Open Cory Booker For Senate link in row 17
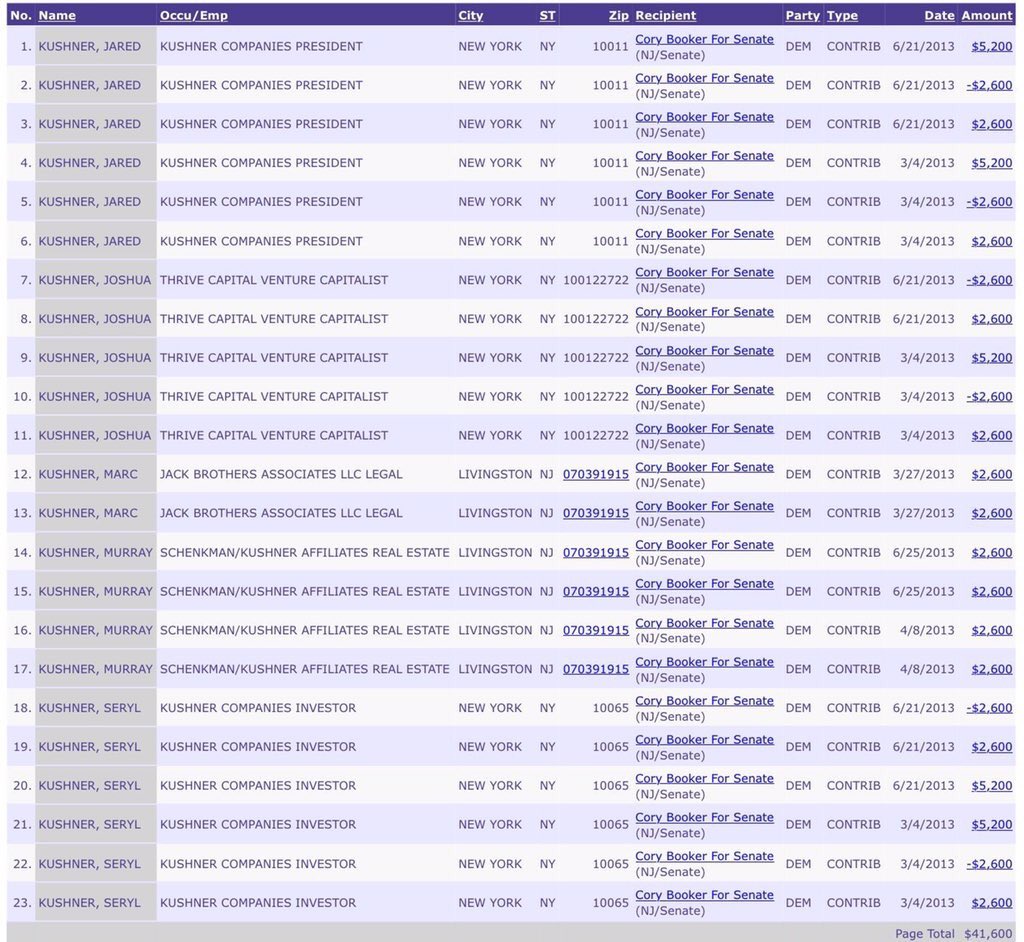Viewport: 1024px width, 942px height. (x=704, y=662)
